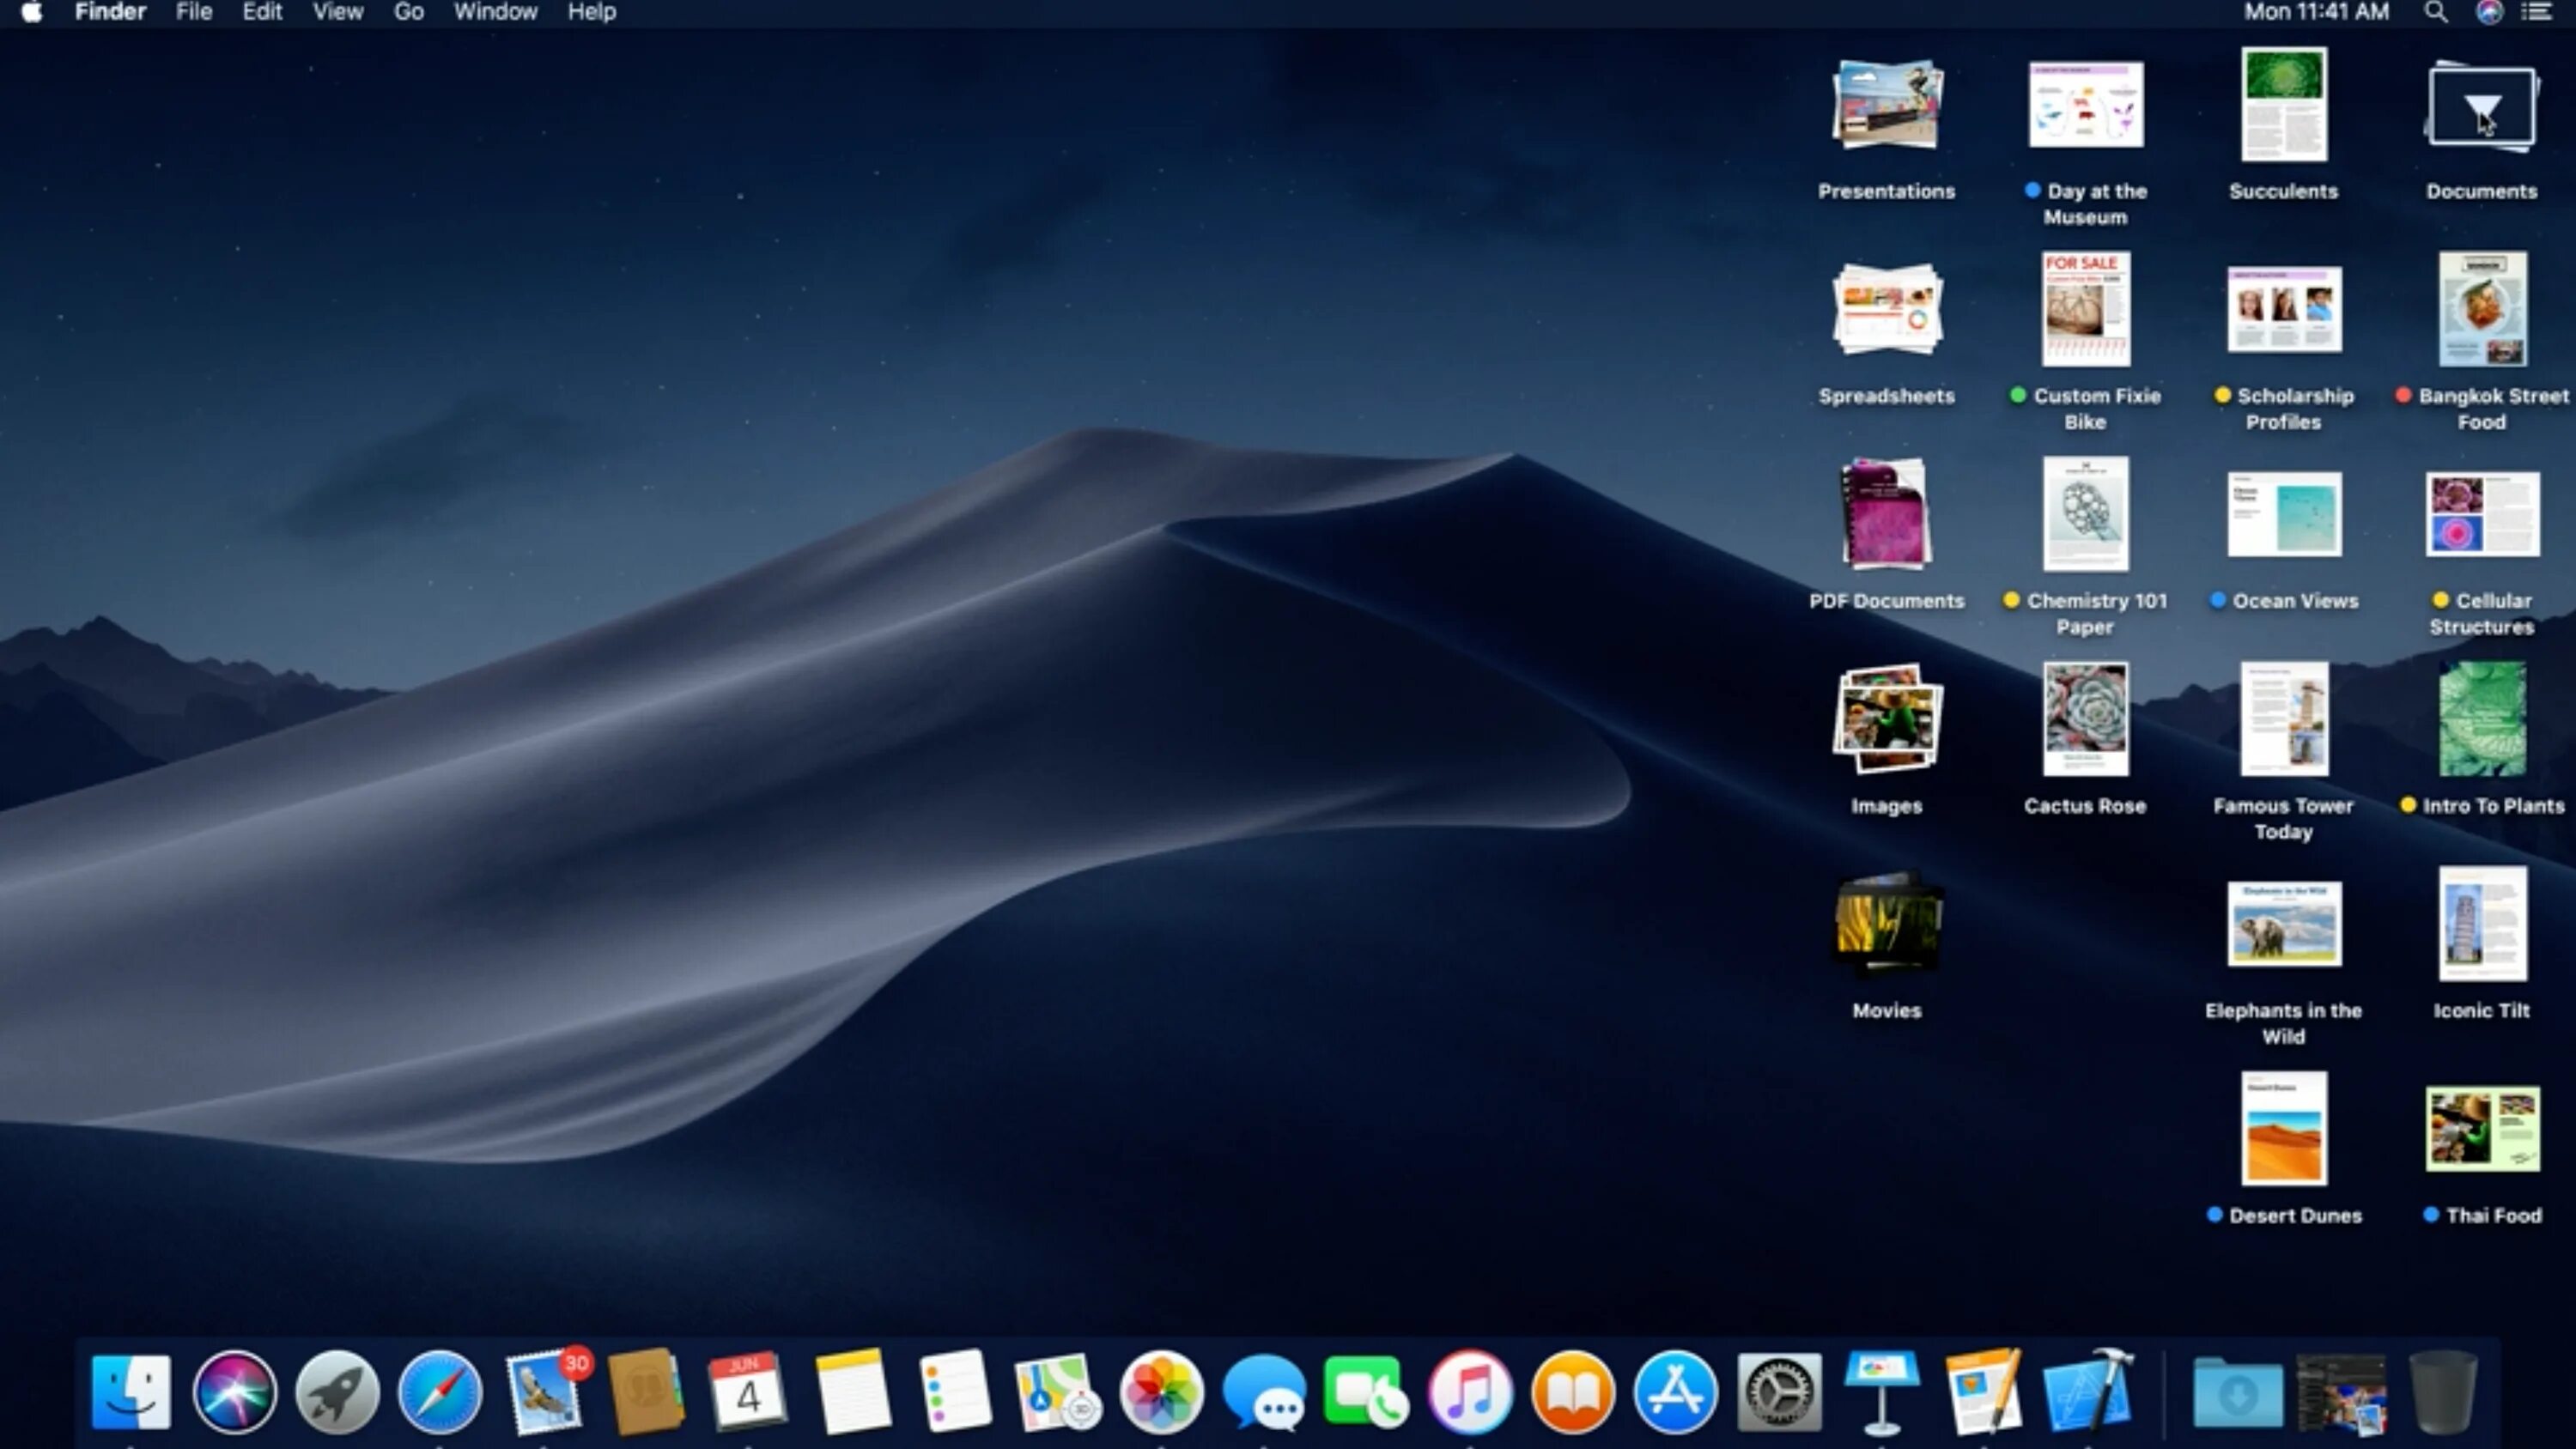Viewport: 2576px width, 1449px height.
Task: Open PDF Documents folder
Action: [1886, 513]
